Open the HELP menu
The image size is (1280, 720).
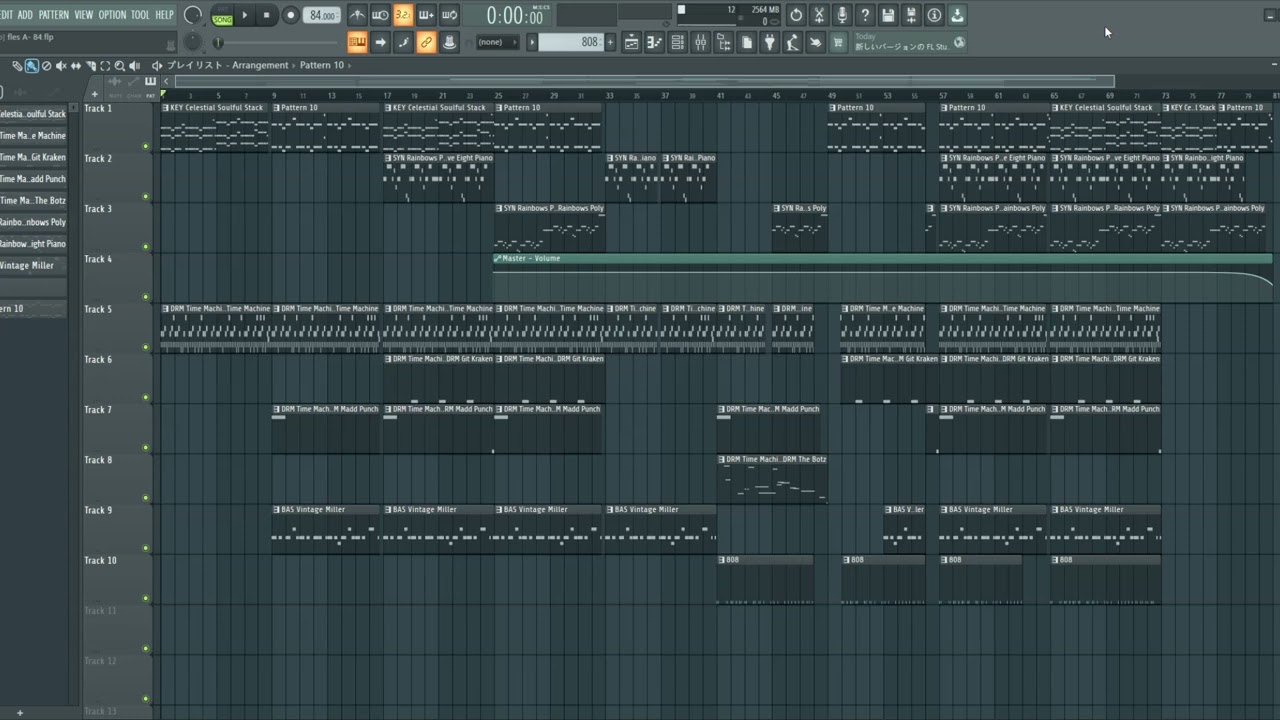coord(164,15)
